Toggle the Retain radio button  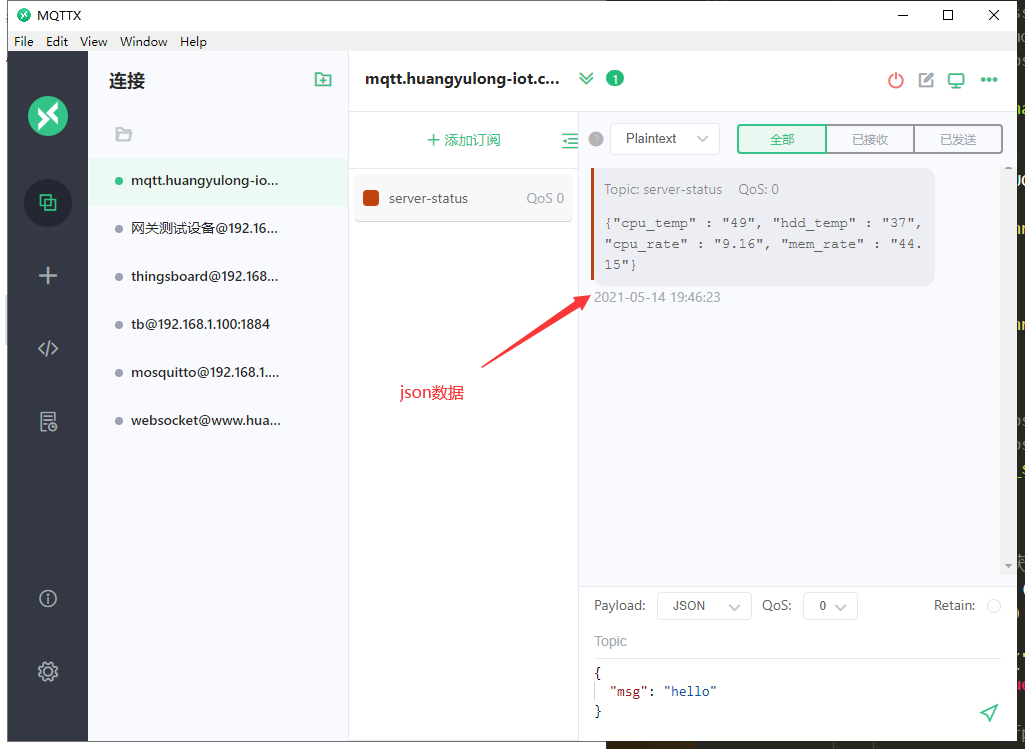coord(993,606)
